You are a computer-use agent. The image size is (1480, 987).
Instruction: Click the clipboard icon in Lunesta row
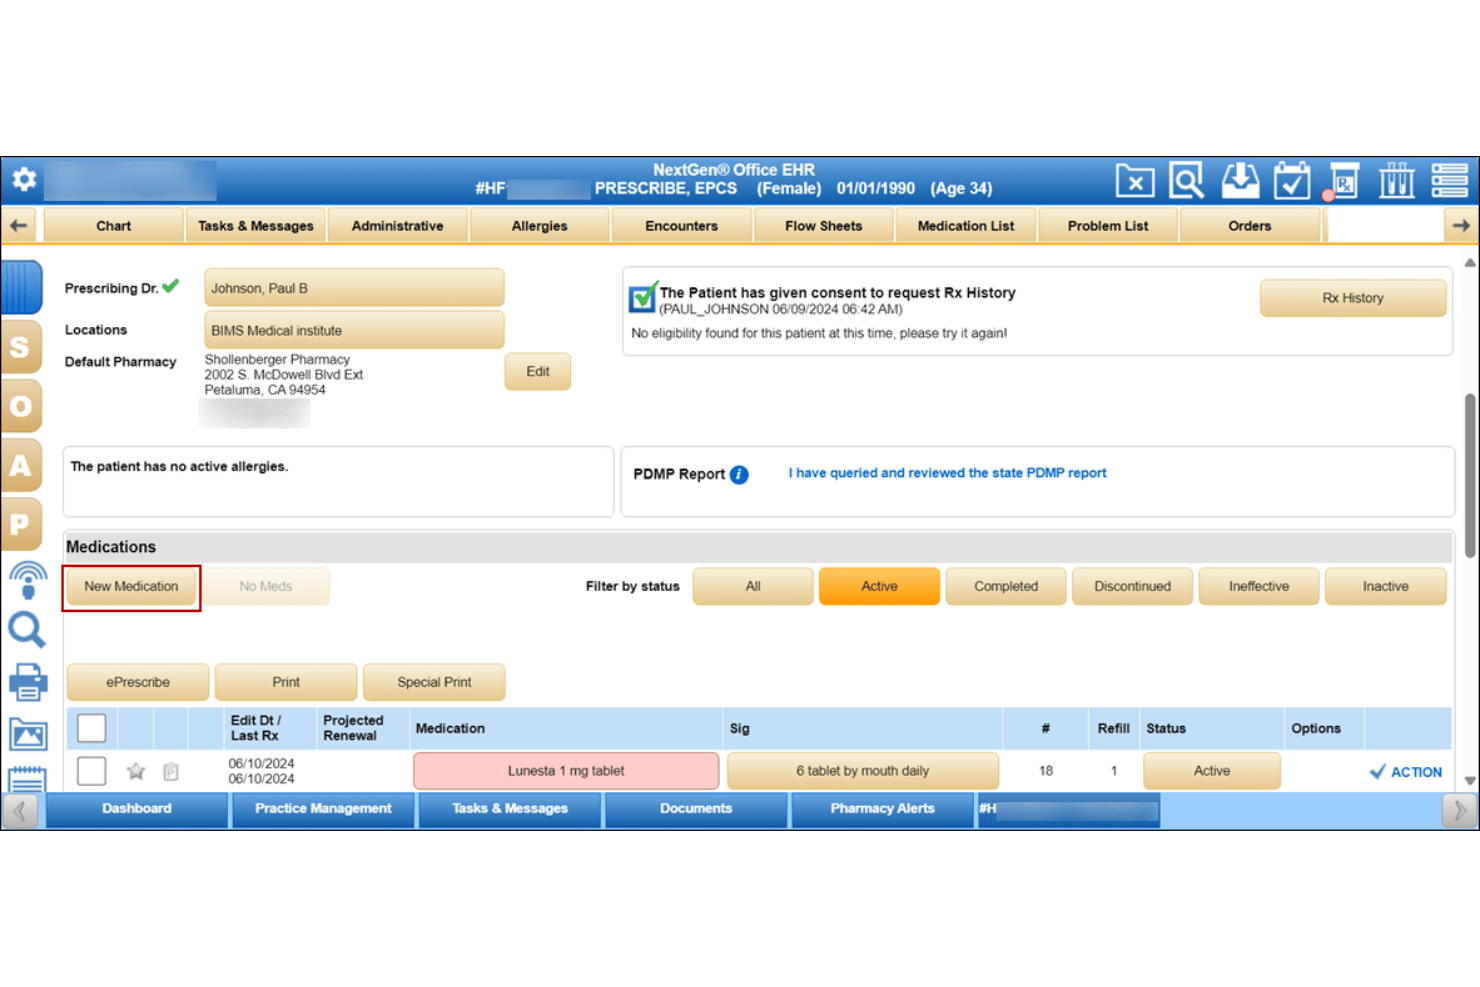tap(171, 772)
